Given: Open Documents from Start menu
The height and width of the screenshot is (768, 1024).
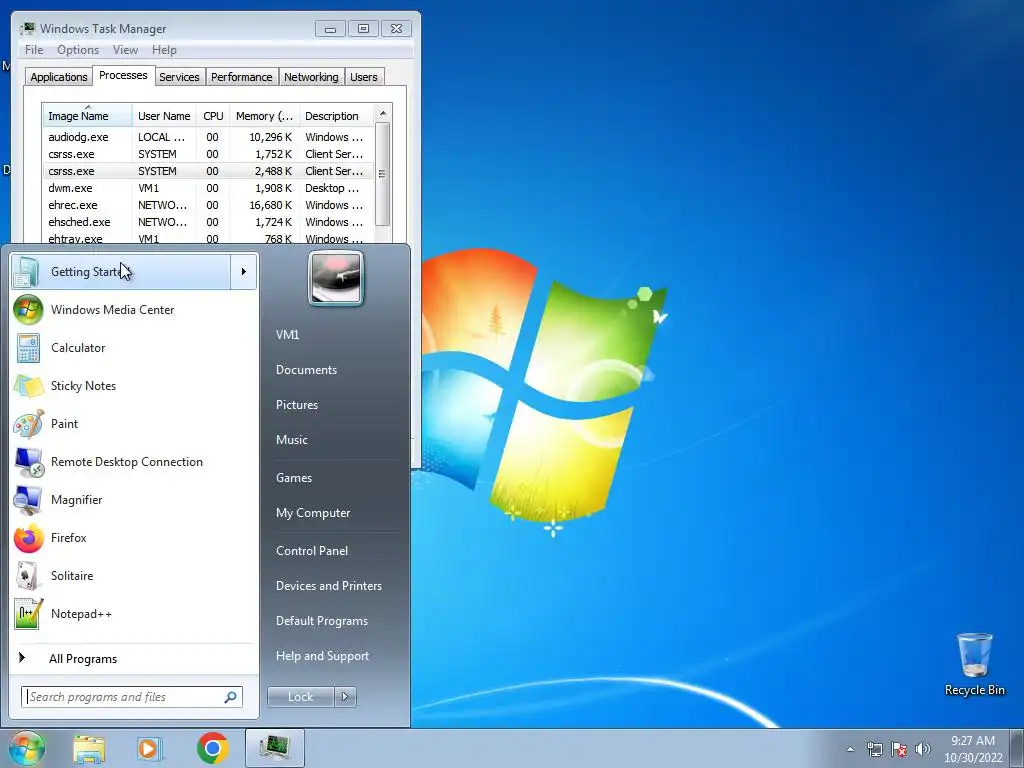Looking at the screenshot, I should [x=306, y=370].
